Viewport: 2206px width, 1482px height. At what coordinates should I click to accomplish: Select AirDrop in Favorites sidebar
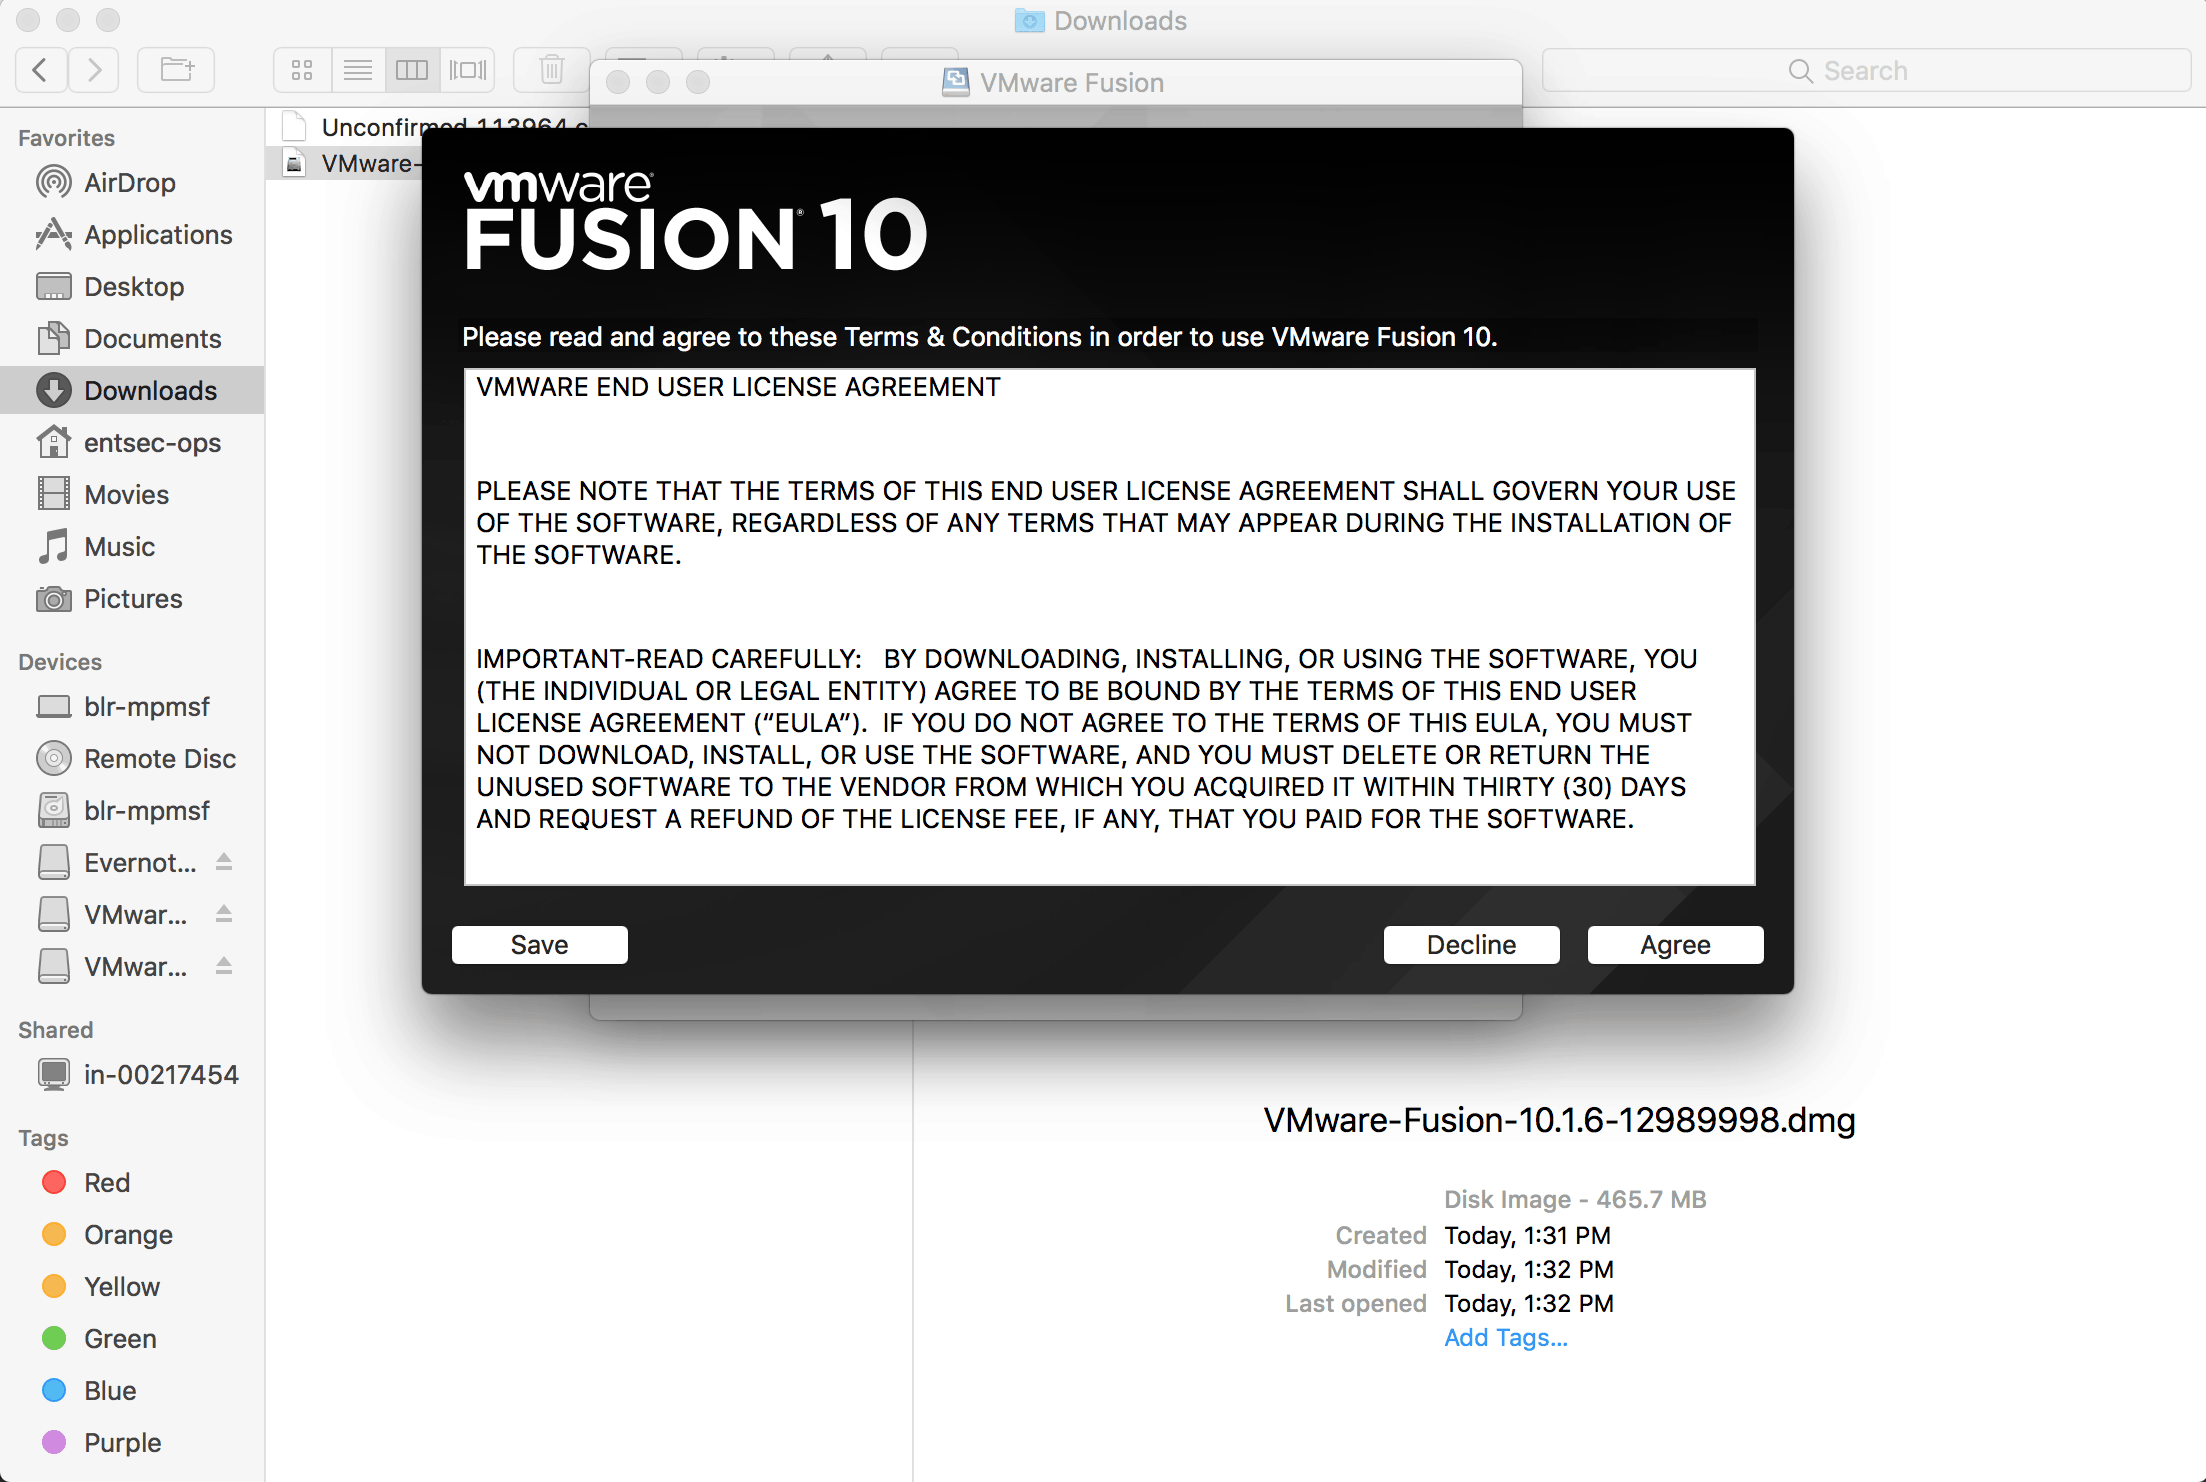129,182
